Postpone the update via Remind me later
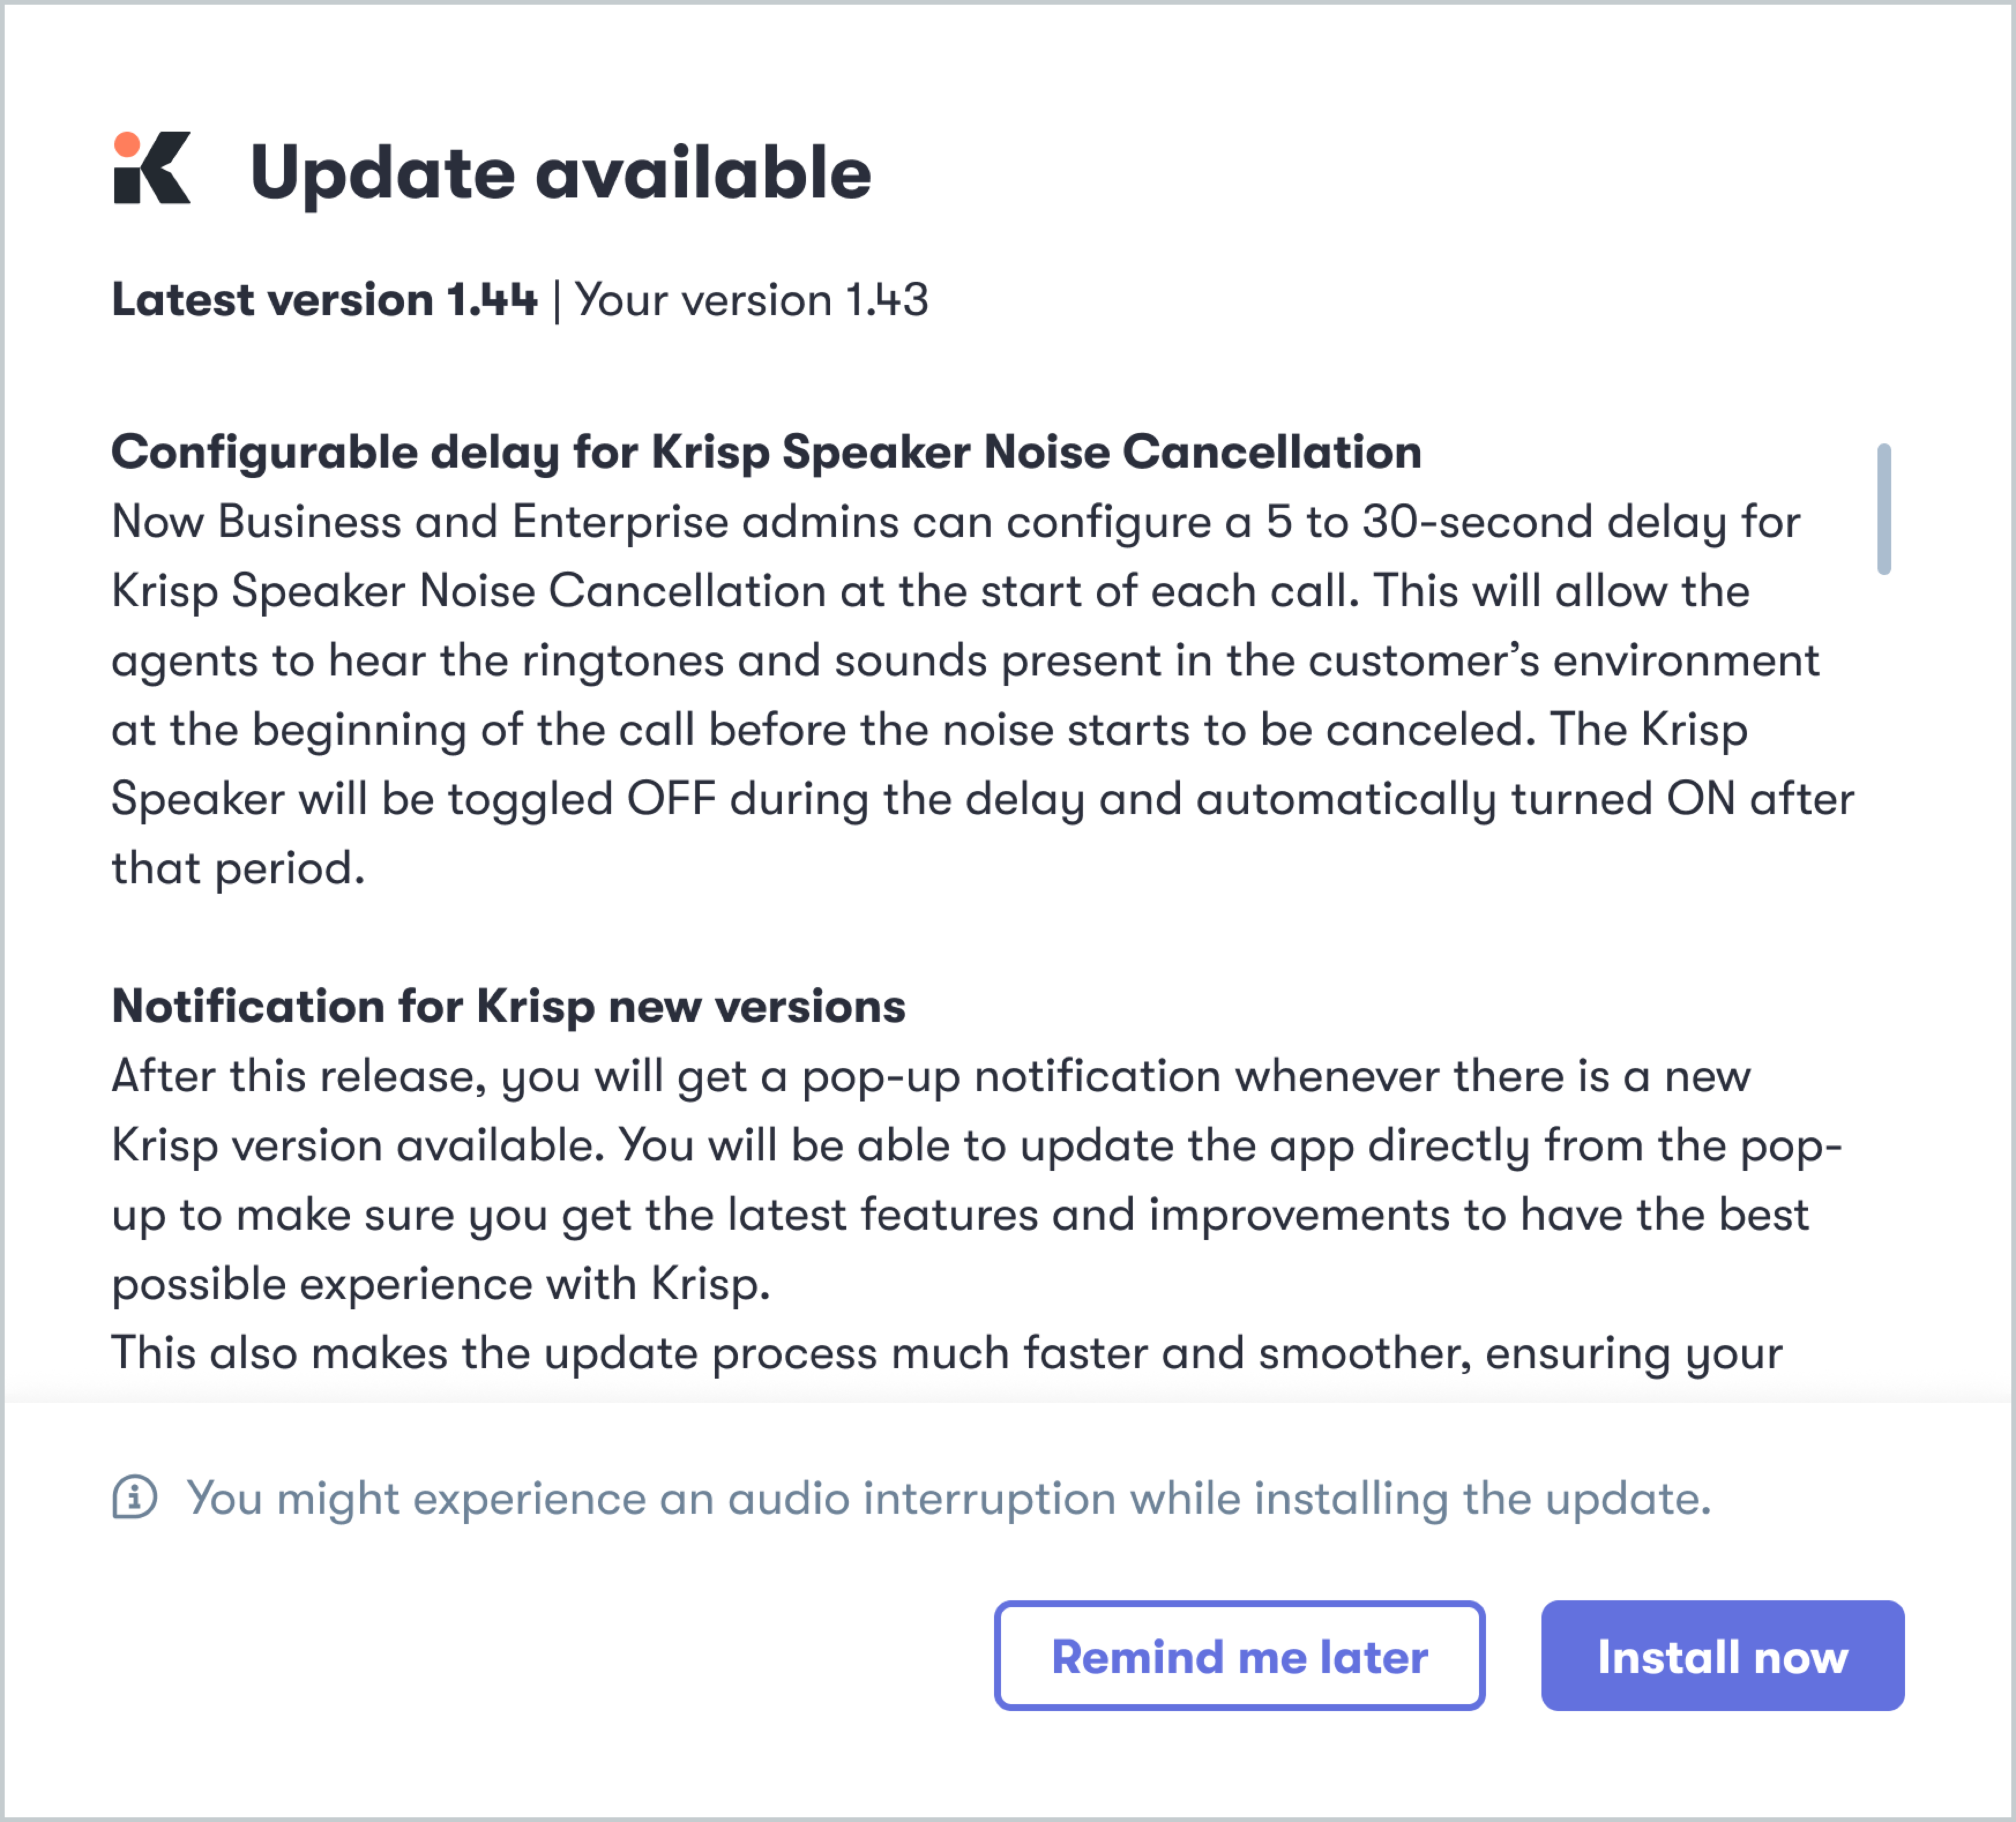 (x=1239, y=1656)
